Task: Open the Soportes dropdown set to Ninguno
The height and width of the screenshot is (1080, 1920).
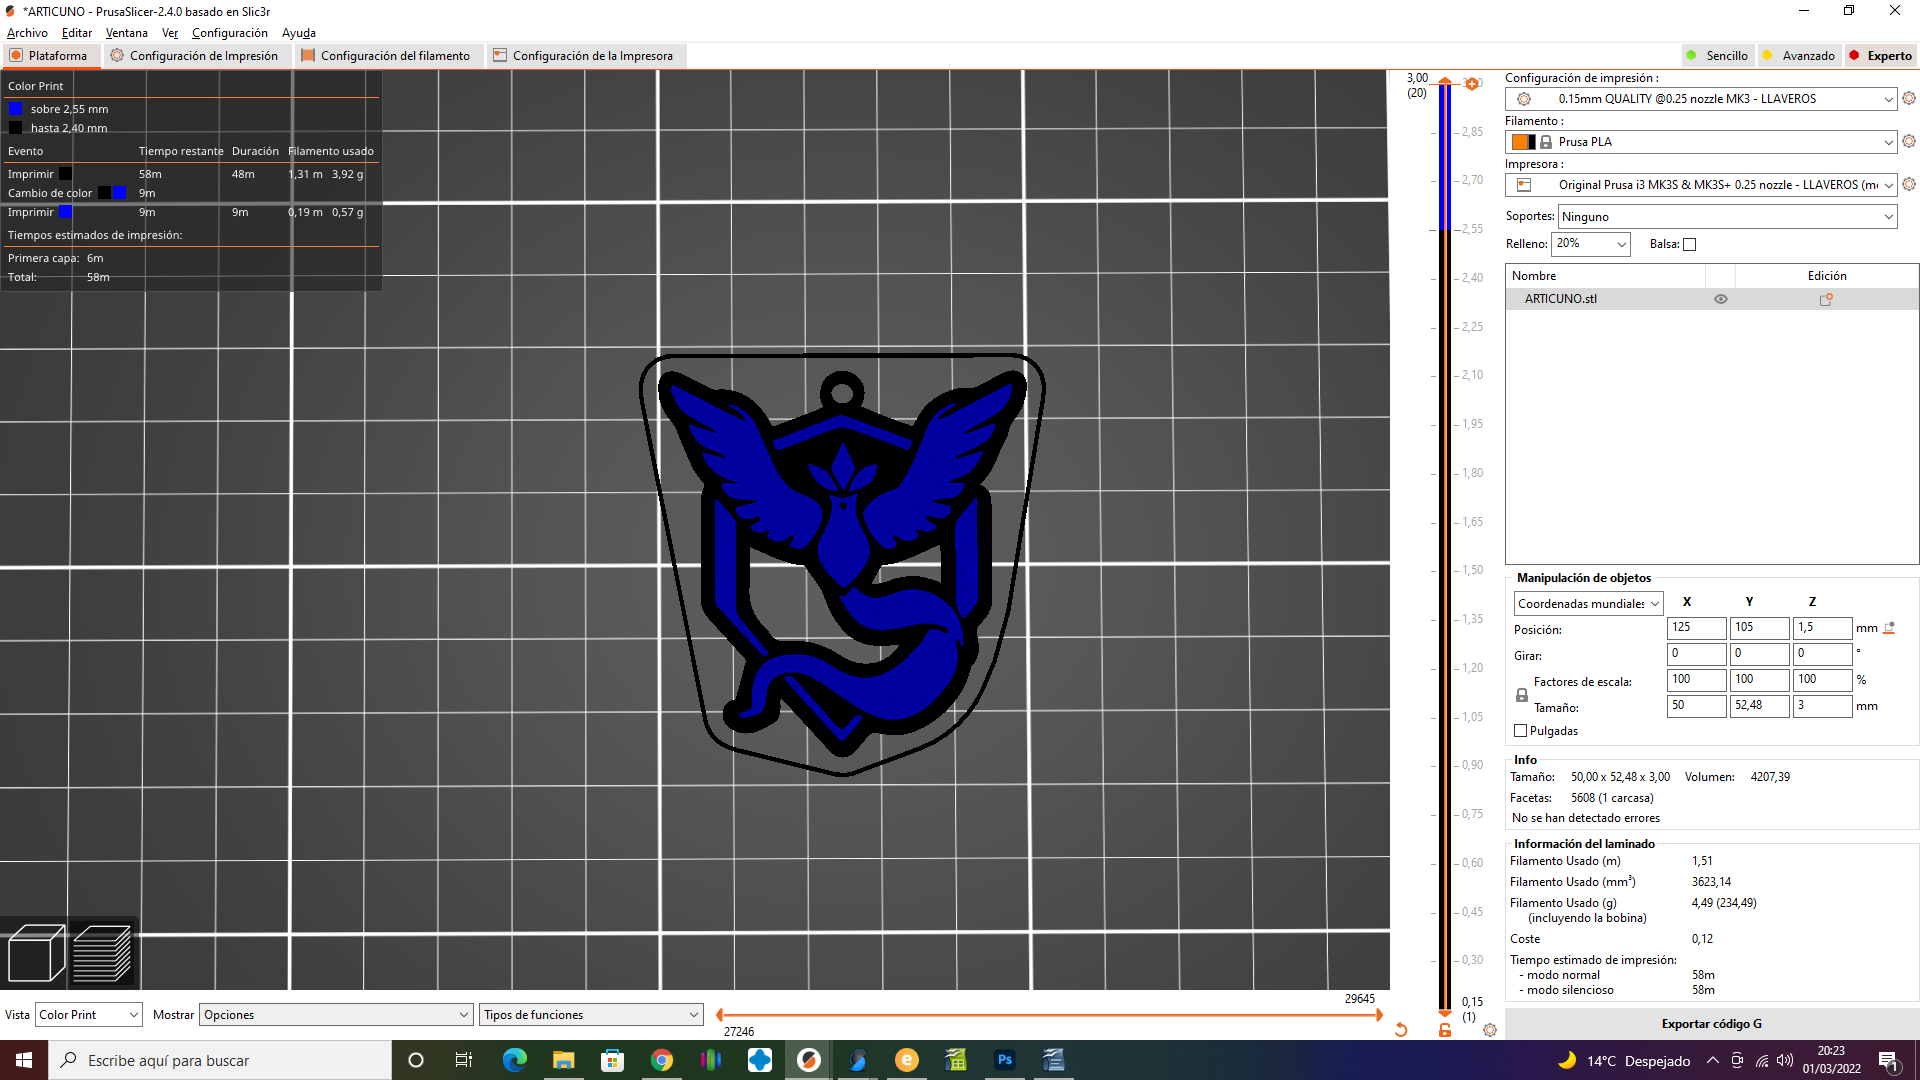Action: (x=1727, y=217)
